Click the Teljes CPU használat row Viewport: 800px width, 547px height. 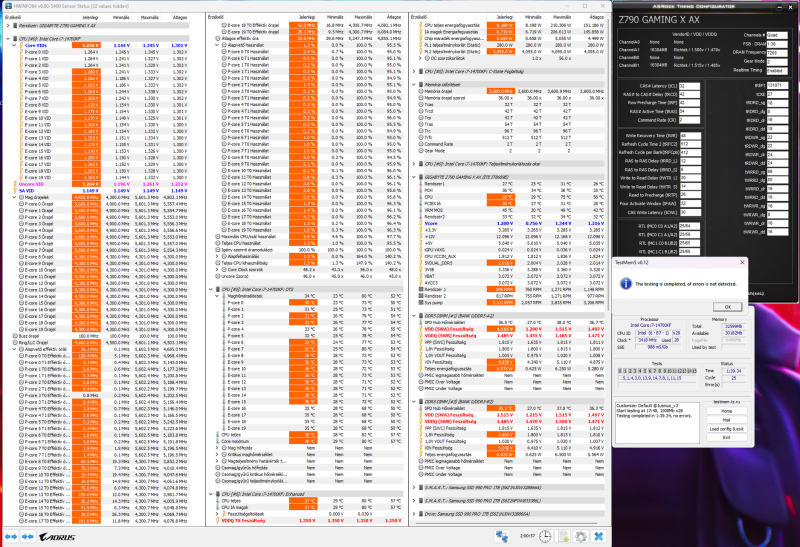tap(306, 243)
